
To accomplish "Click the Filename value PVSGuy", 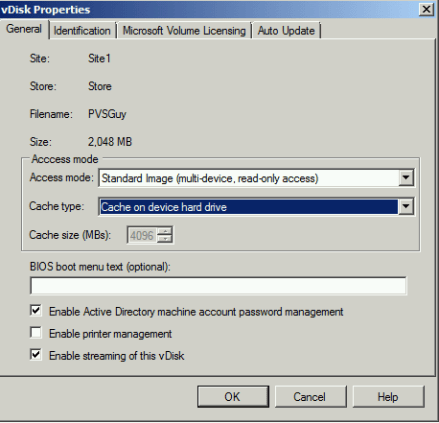I will point(107,114).
